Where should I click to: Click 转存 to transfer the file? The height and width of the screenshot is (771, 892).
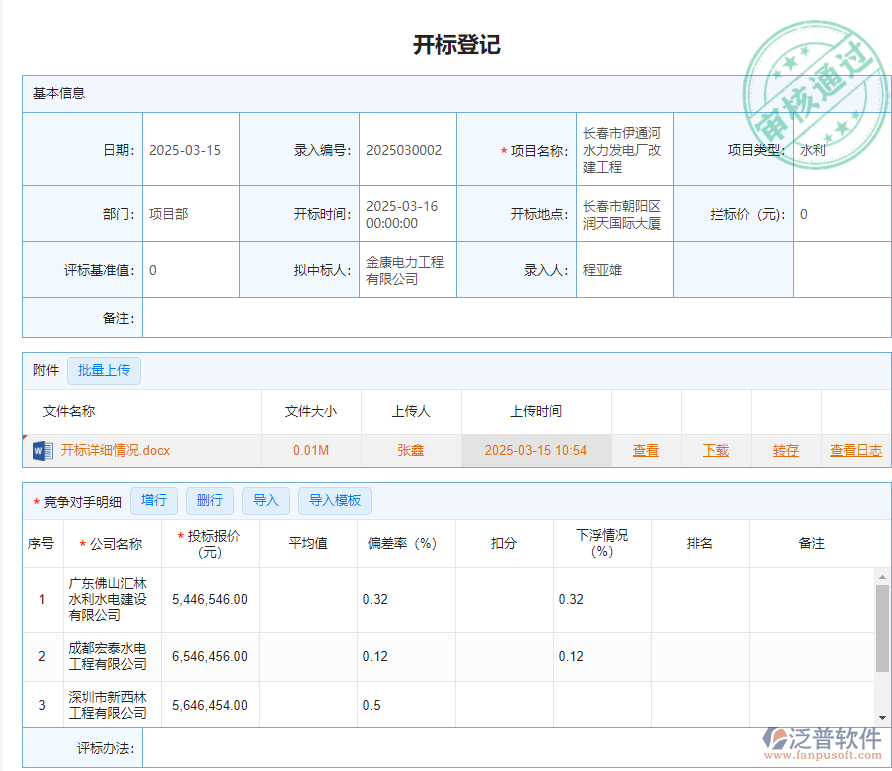785,451
